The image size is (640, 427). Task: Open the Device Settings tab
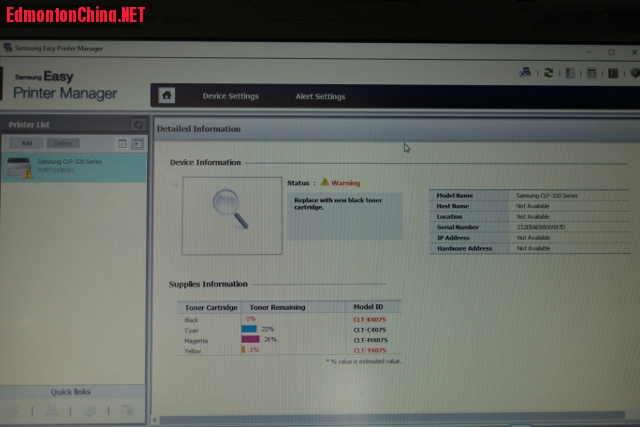point(230,97)
